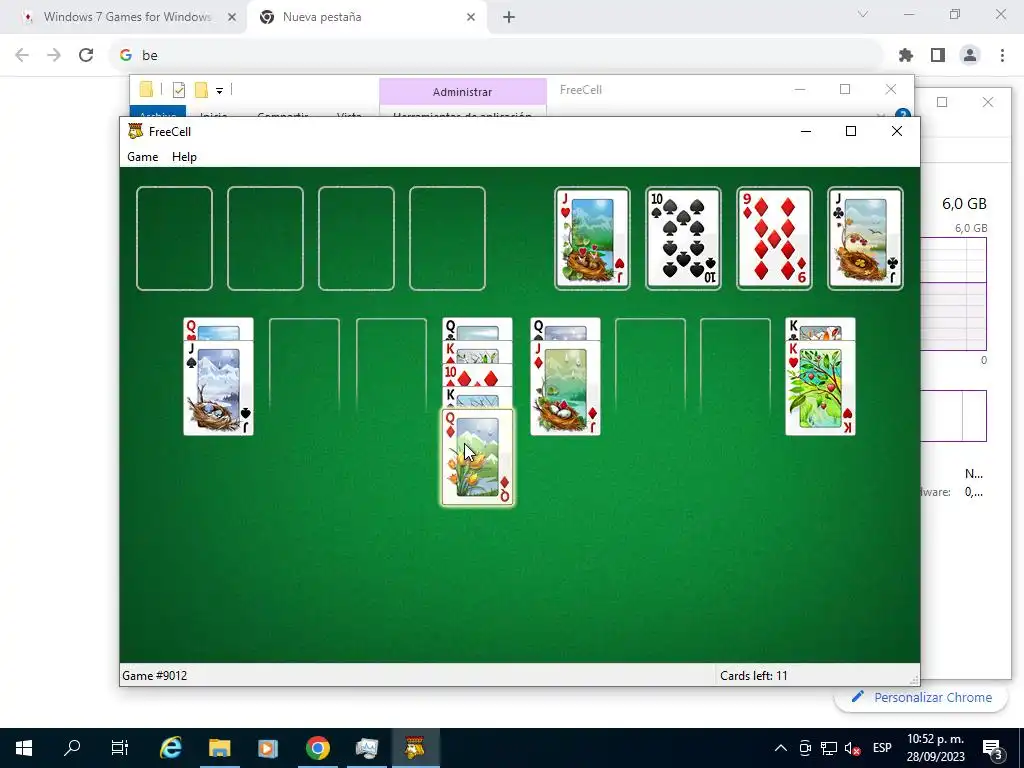The width and height of the screenshot is (1024, 768).
Task: Select the Queen of diamonds card
Action: pos(477,457)
